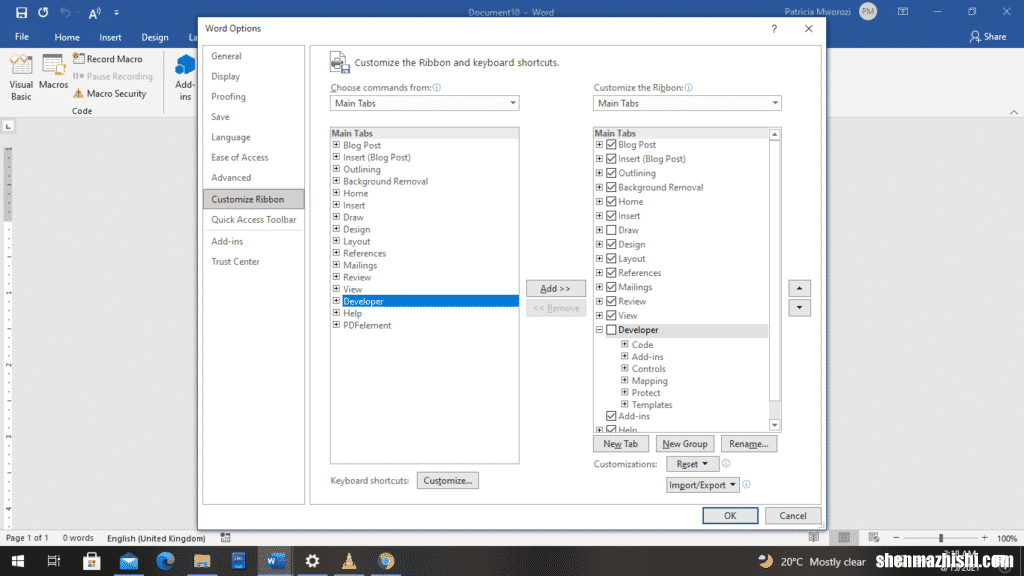1024x576 pixels.
Task: Switch to Read Mode in the status bar
Action: 814,537
